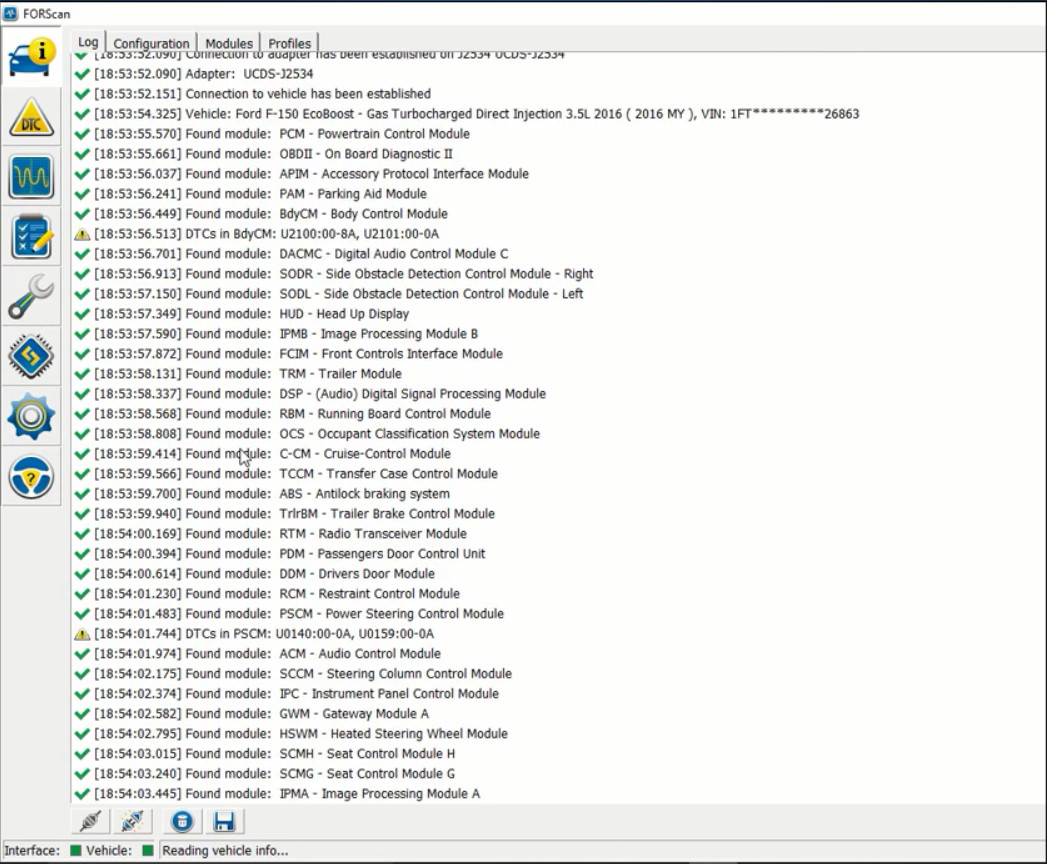The height and width of the screenshot is (864, 1047).
Task: Click the check mark beside the IPMA row
Action: coord(82,793)
